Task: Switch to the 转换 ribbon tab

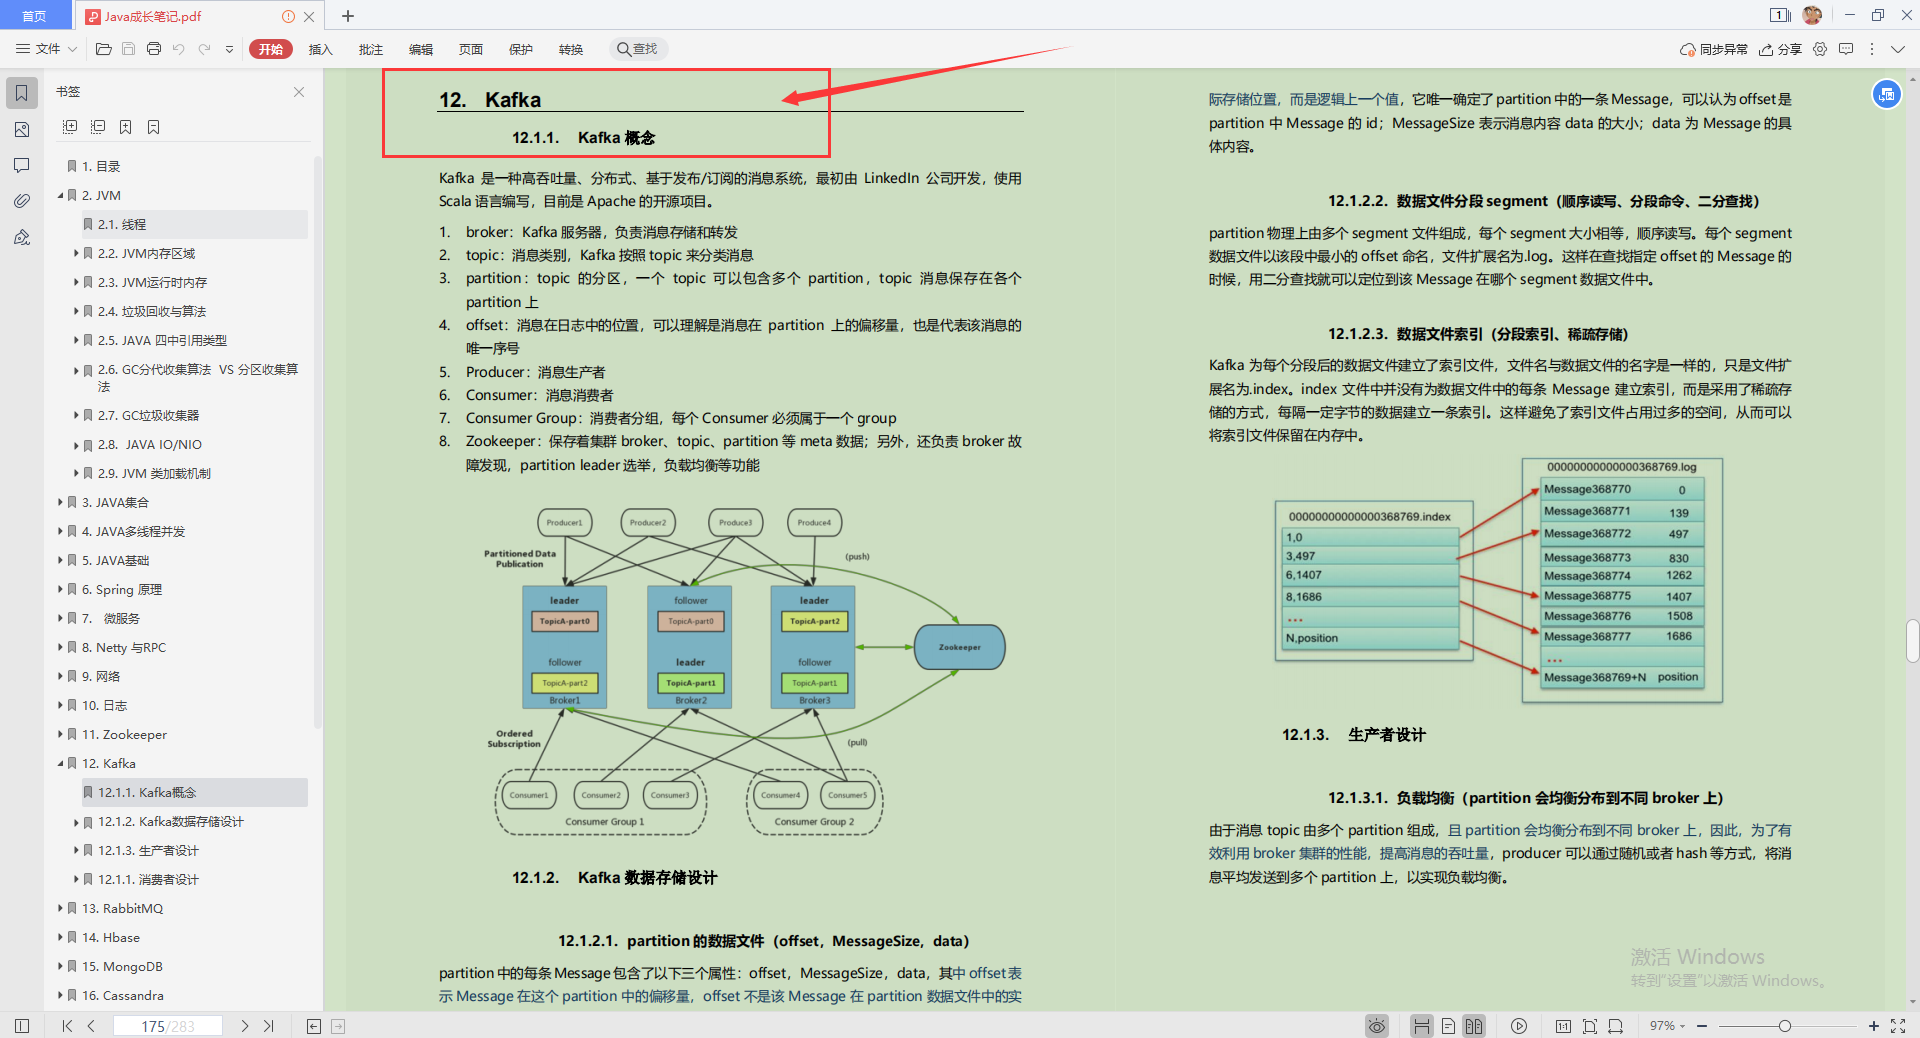Action: [570, 49]
